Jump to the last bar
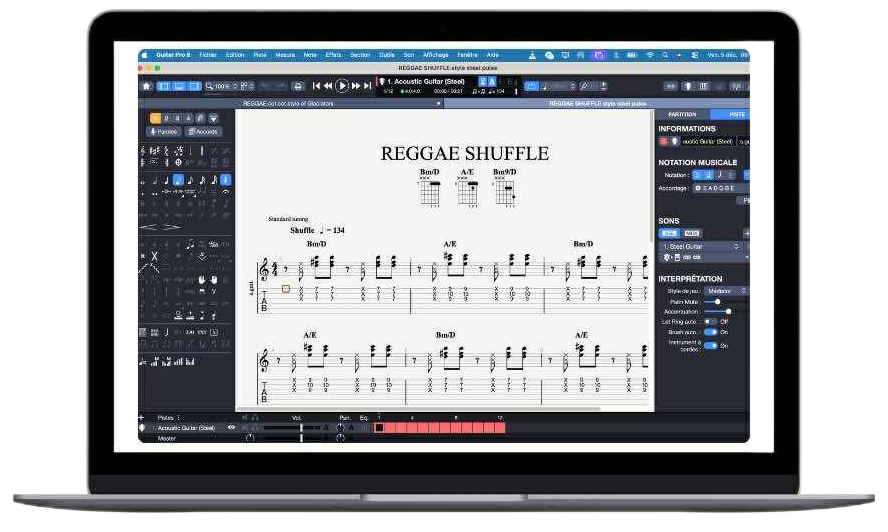The image size is (888, 532). [x=368, y=86]
